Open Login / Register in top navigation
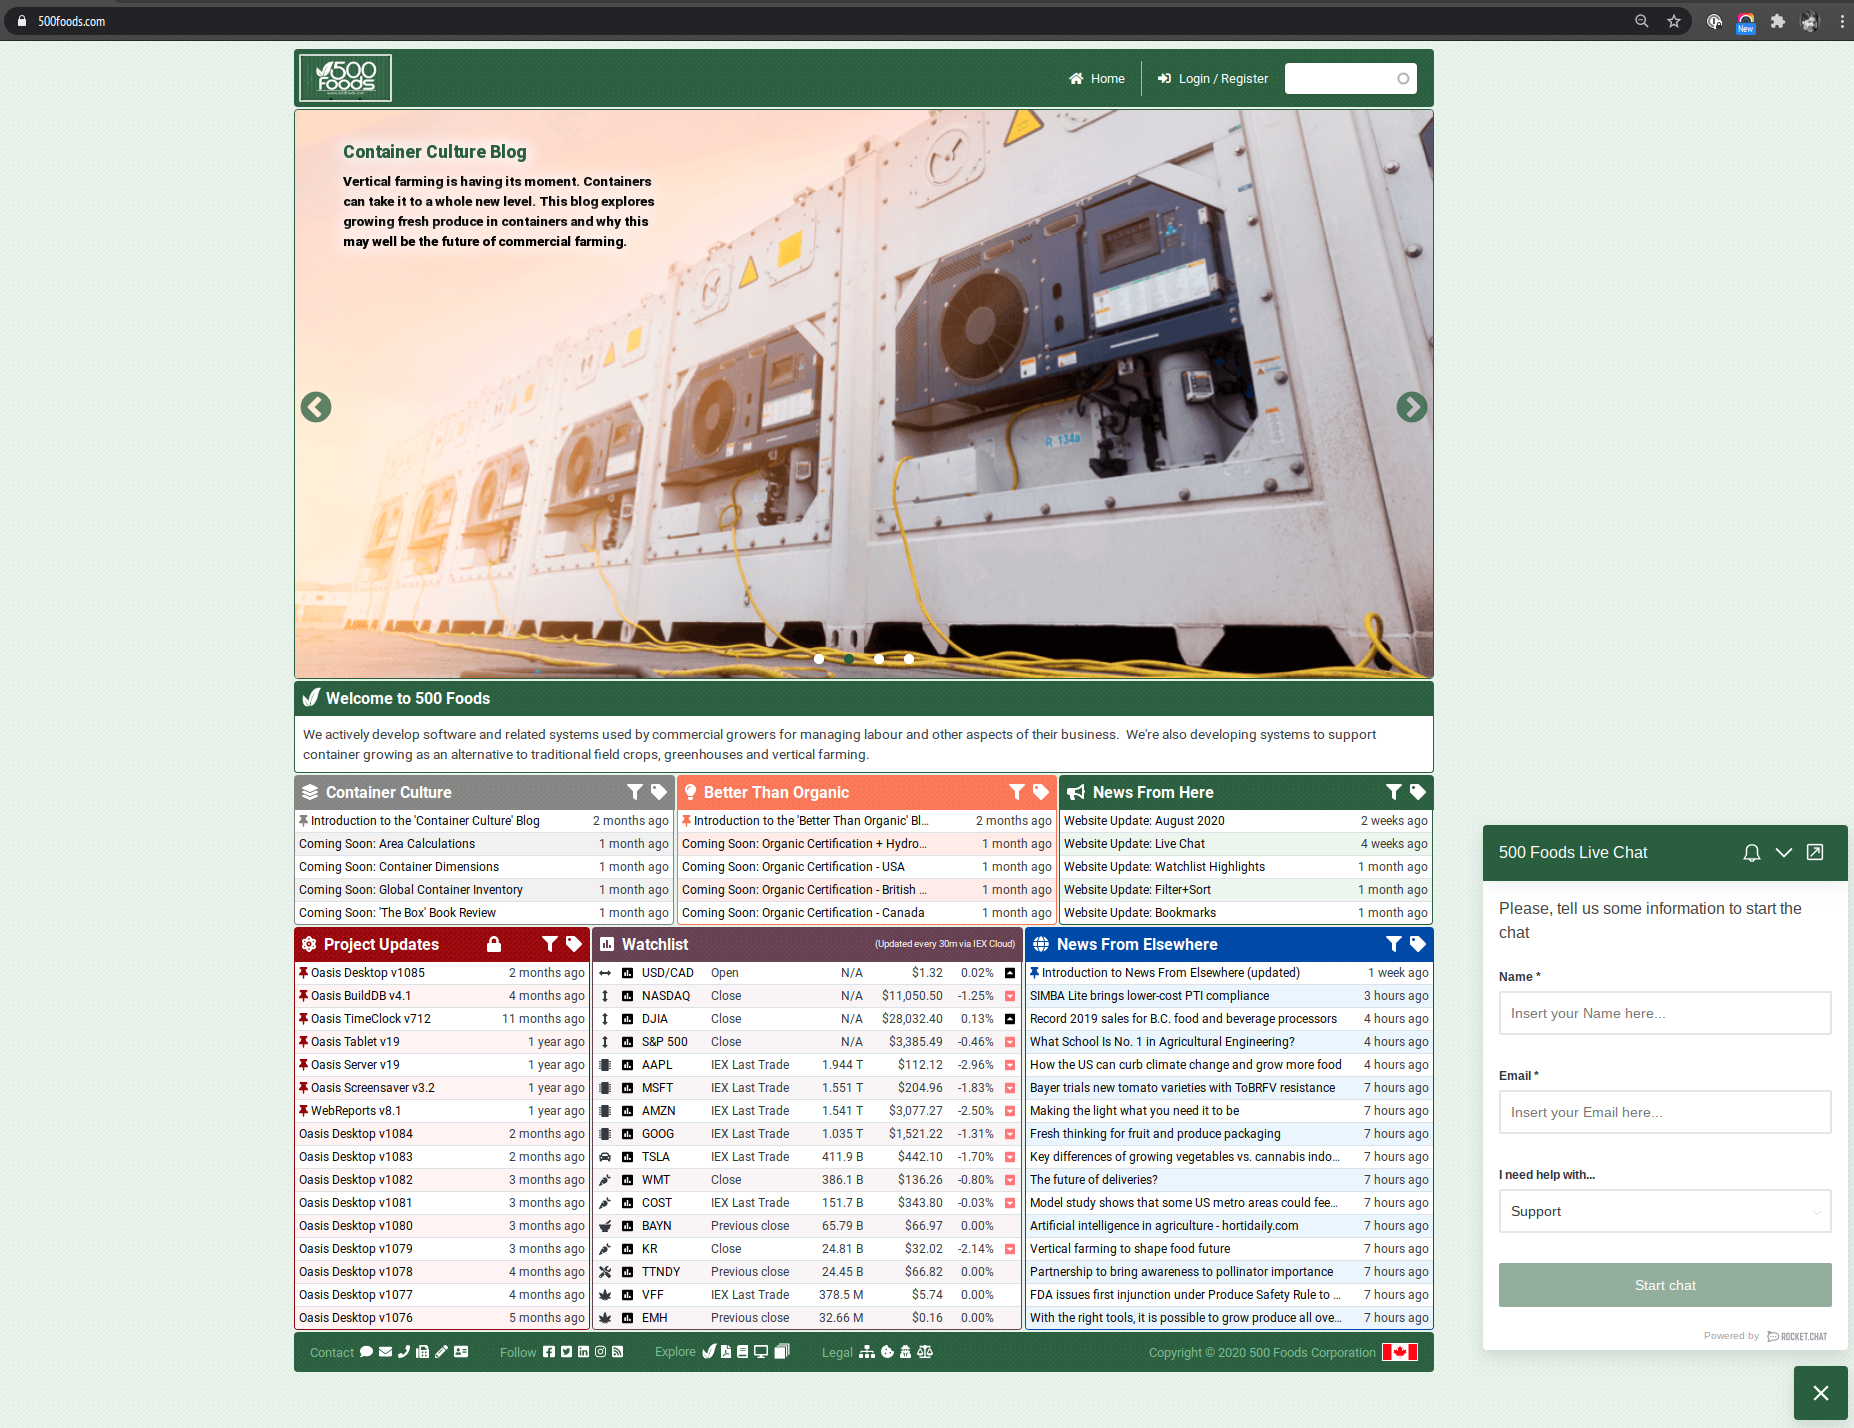Screen dimensions: 1854x1428 pyautogui.click(x=1213, y=79)
